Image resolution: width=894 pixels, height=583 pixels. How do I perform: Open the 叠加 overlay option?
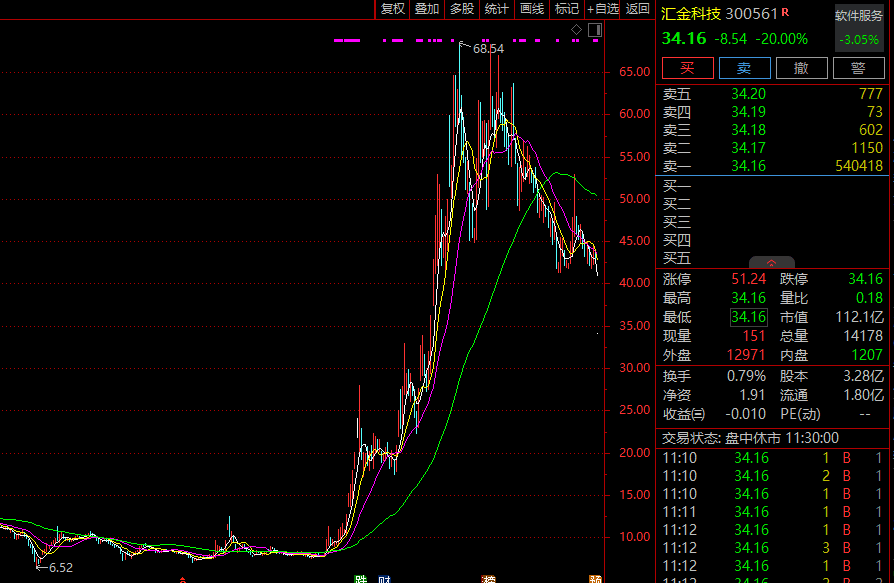pos(427,9)
